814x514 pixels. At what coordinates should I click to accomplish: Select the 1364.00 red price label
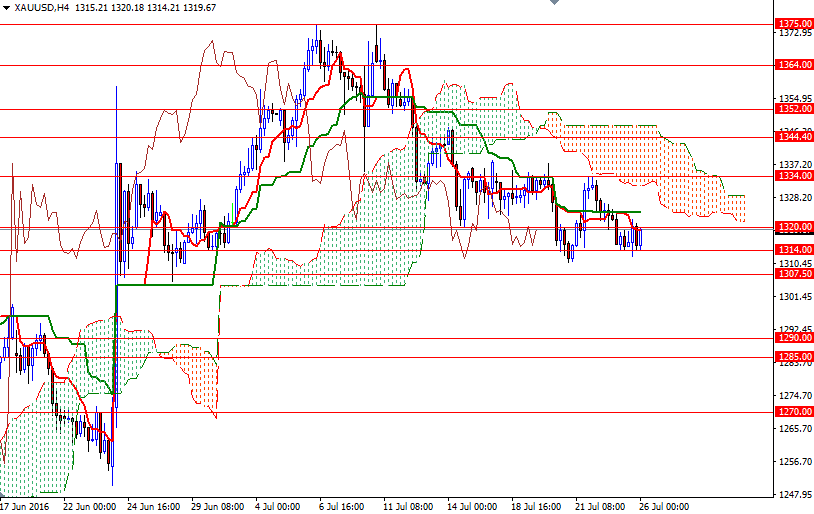click(794, 65)
